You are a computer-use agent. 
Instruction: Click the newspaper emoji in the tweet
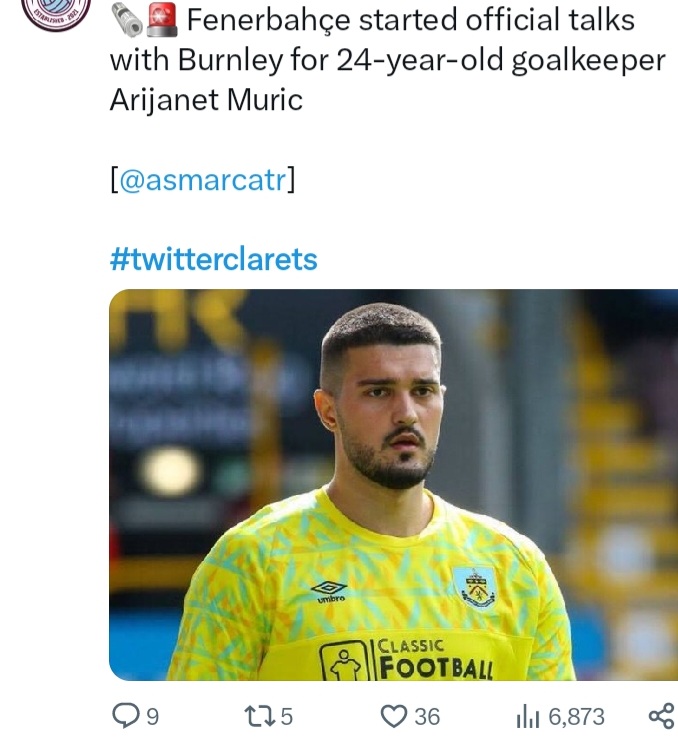pos(127,19)
